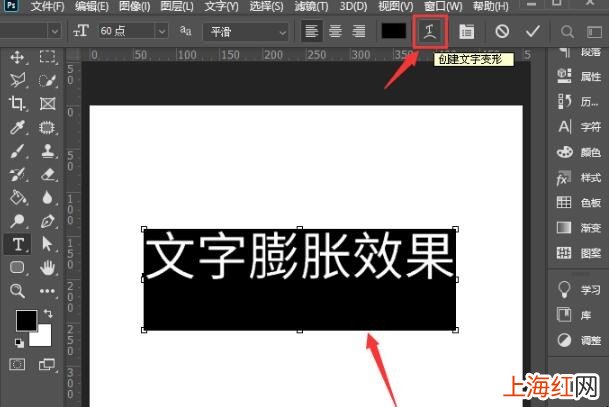Click the 60 点 font size field
The height and width of the screenshot is (407, 609).
(126, 31)
